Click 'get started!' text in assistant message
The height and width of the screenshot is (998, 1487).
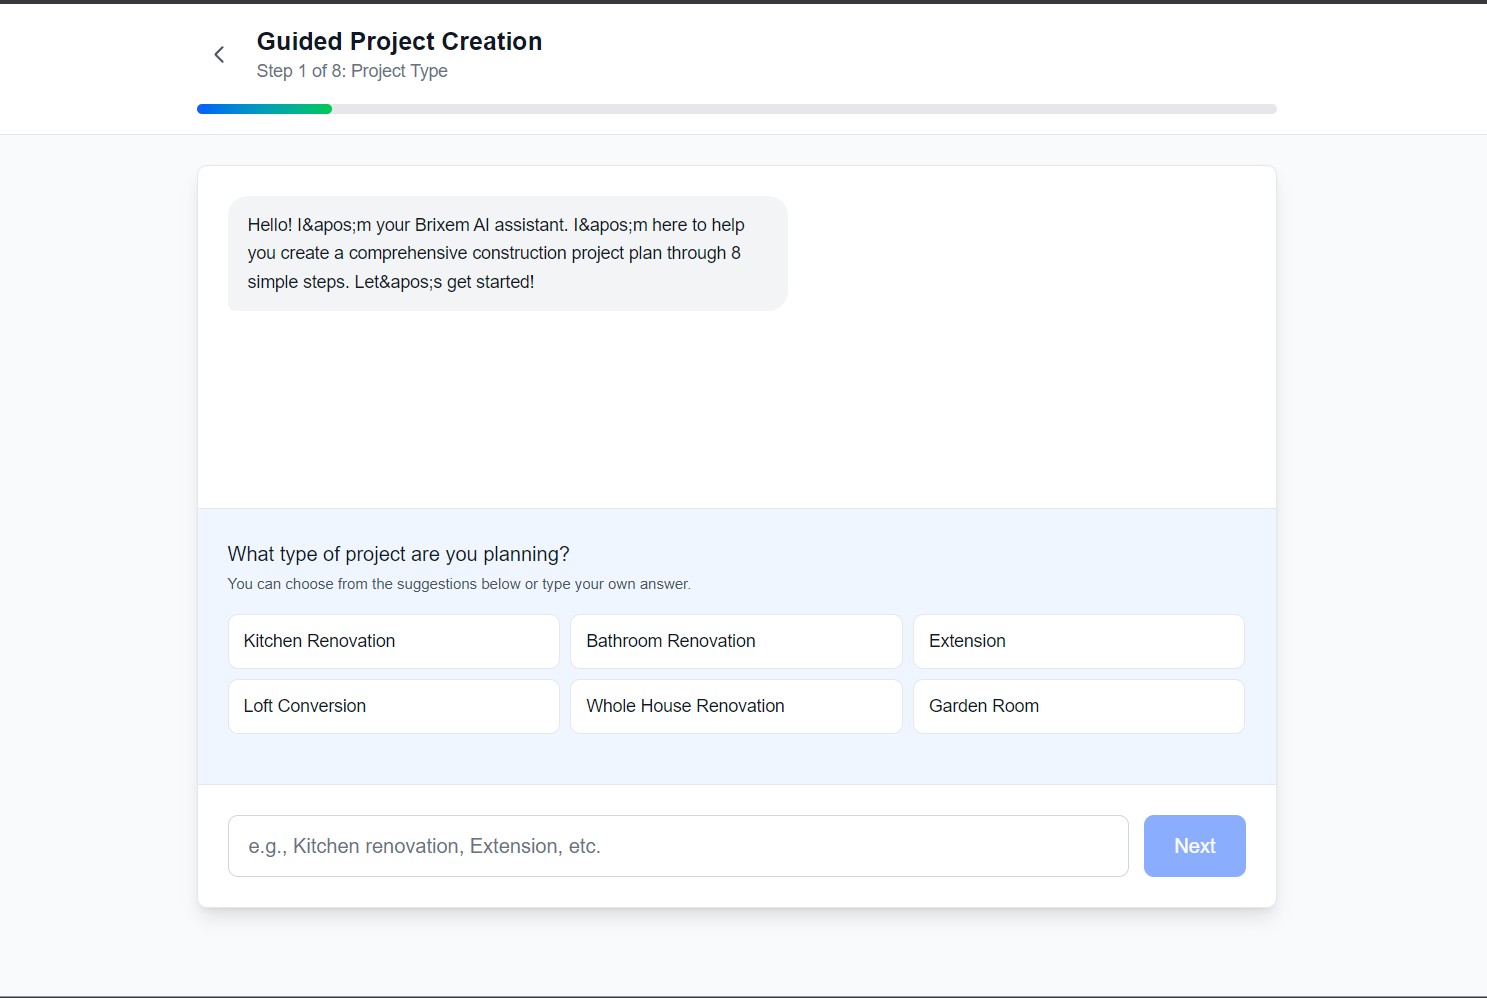[x=490, y=282]
